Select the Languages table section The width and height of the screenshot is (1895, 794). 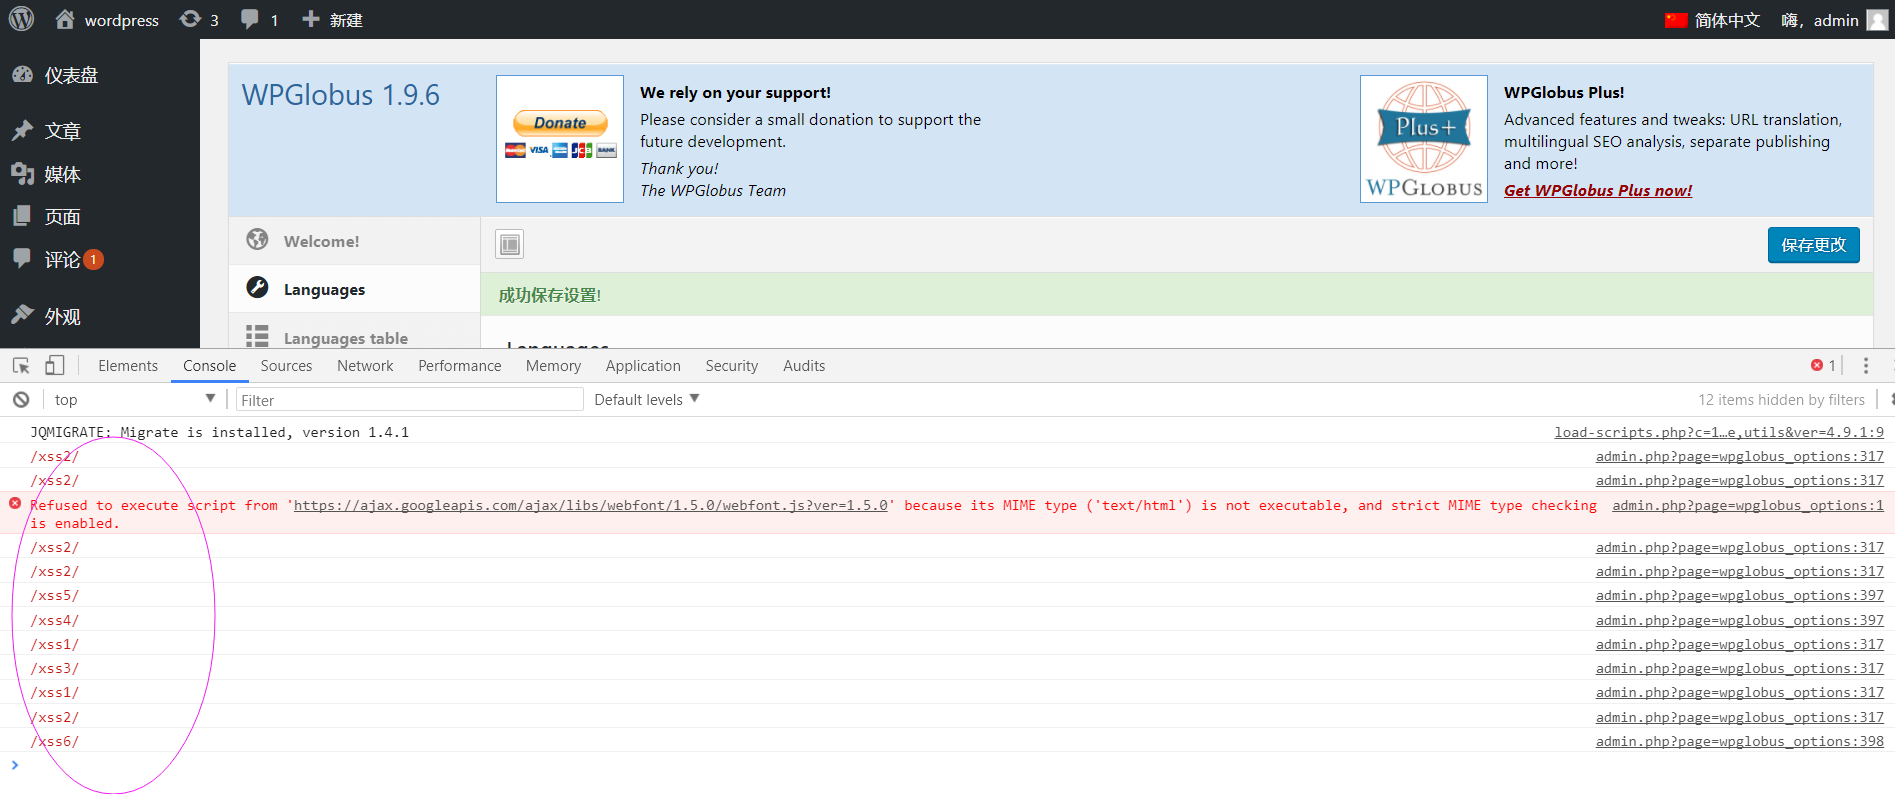click(x=354, y=333)
